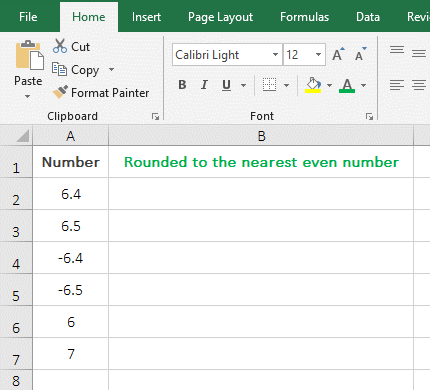Expand the underline style arrow
This screenshot has width=430, height=390.
[x=243, y=85]
